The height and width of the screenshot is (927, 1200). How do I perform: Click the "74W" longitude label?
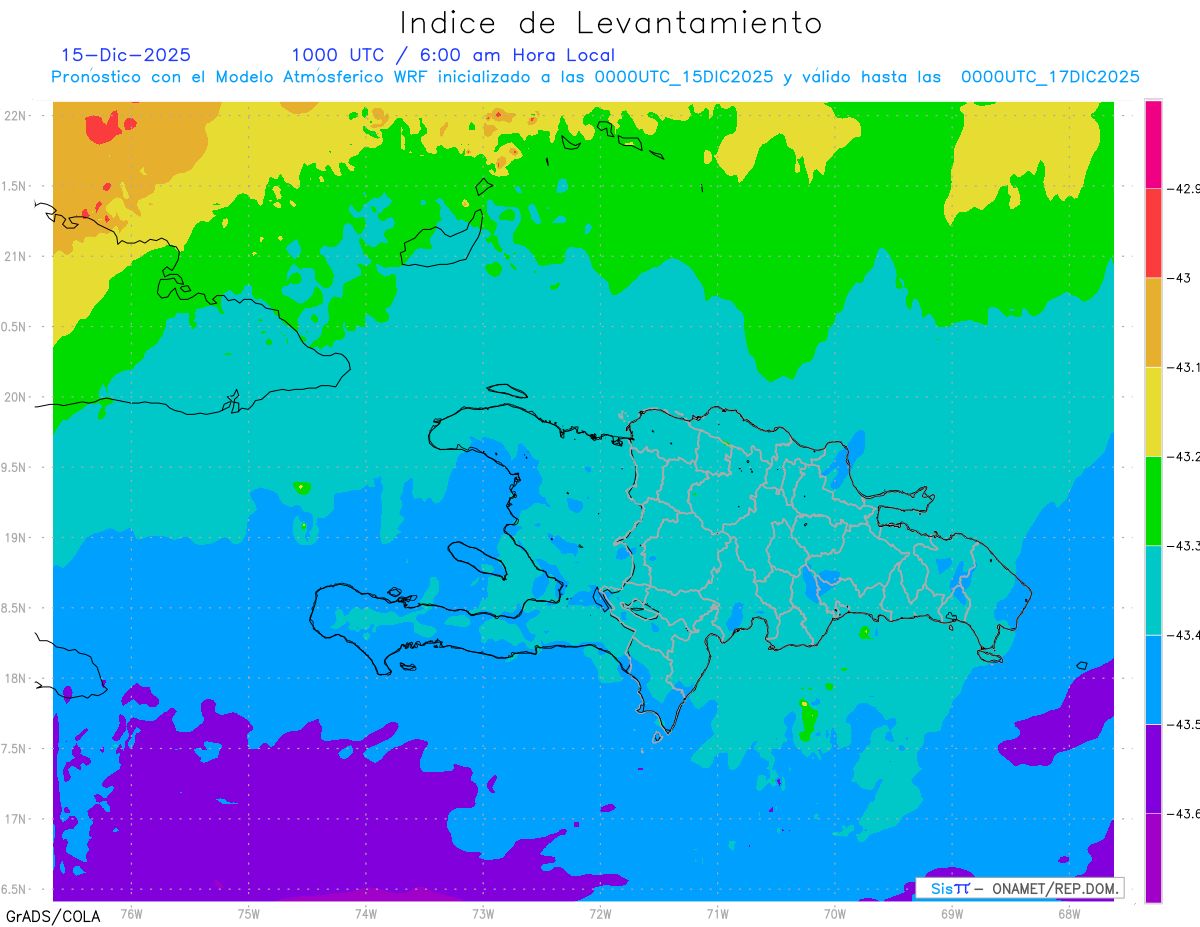point(366,914)
